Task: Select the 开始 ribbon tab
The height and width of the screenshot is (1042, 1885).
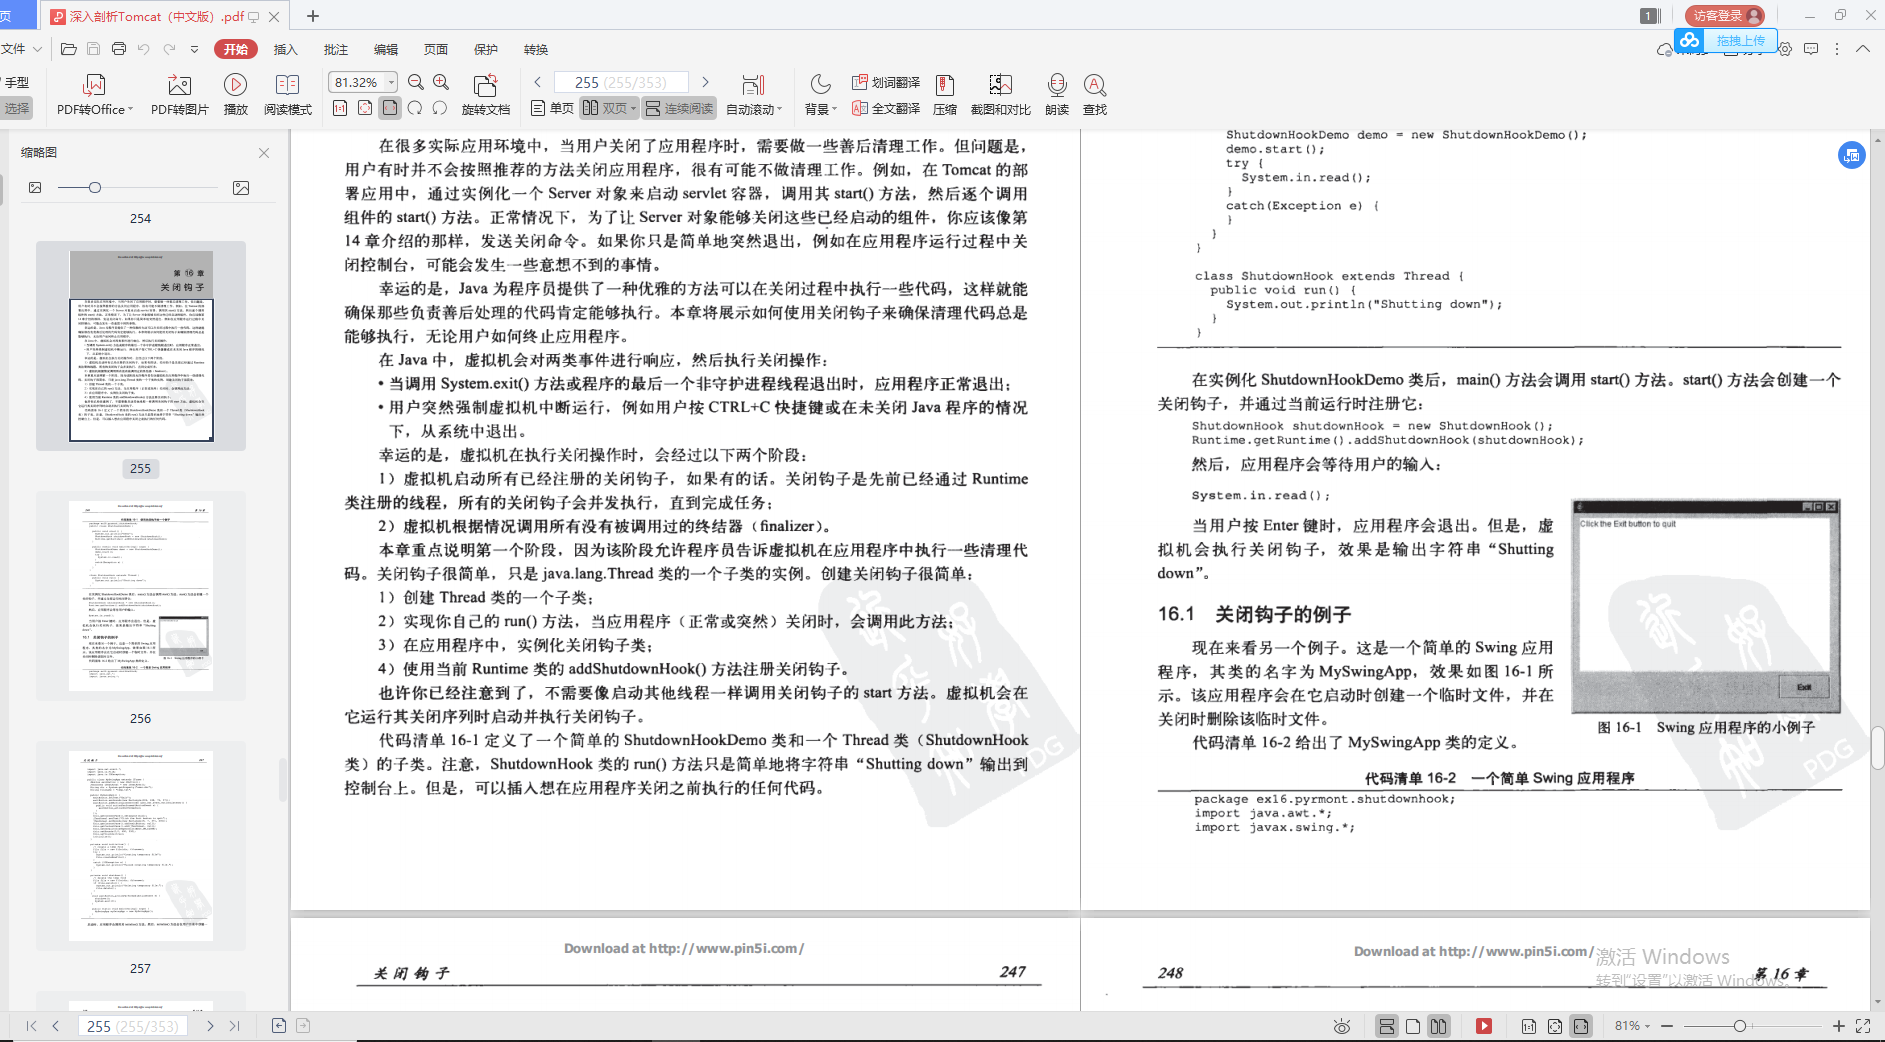Action: (x=236, y=49)
